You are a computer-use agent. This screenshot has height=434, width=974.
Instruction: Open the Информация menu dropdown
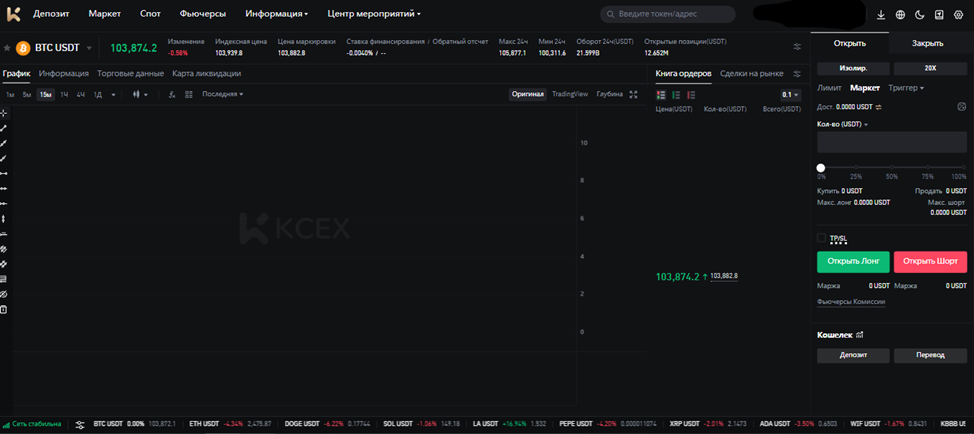pos(276,14)
